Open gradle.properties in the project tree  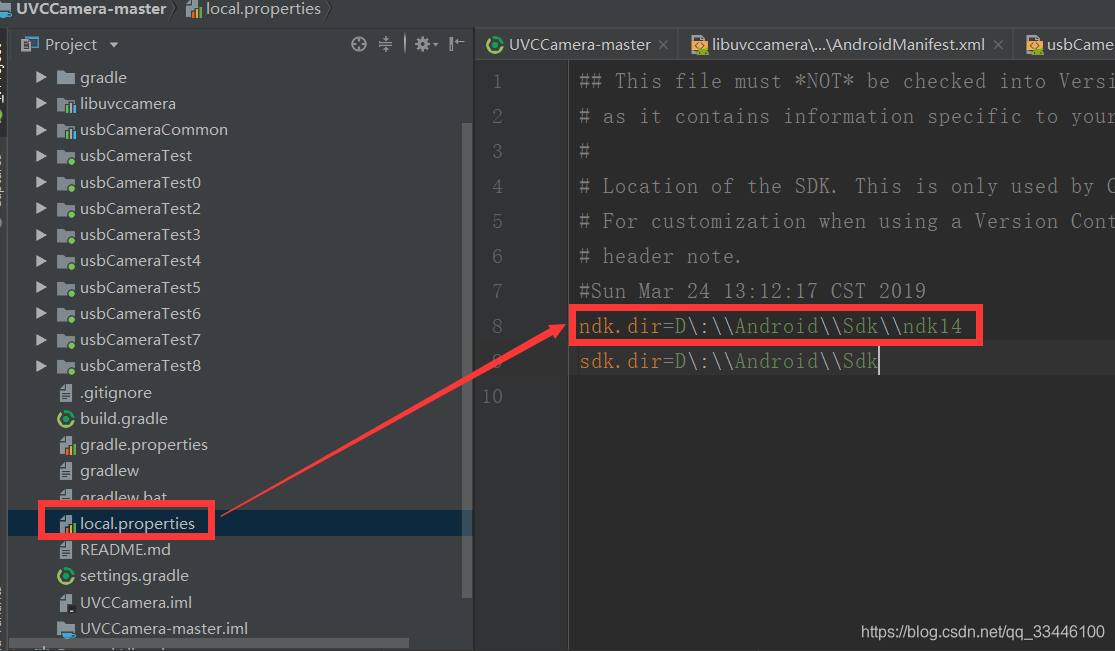144,445
